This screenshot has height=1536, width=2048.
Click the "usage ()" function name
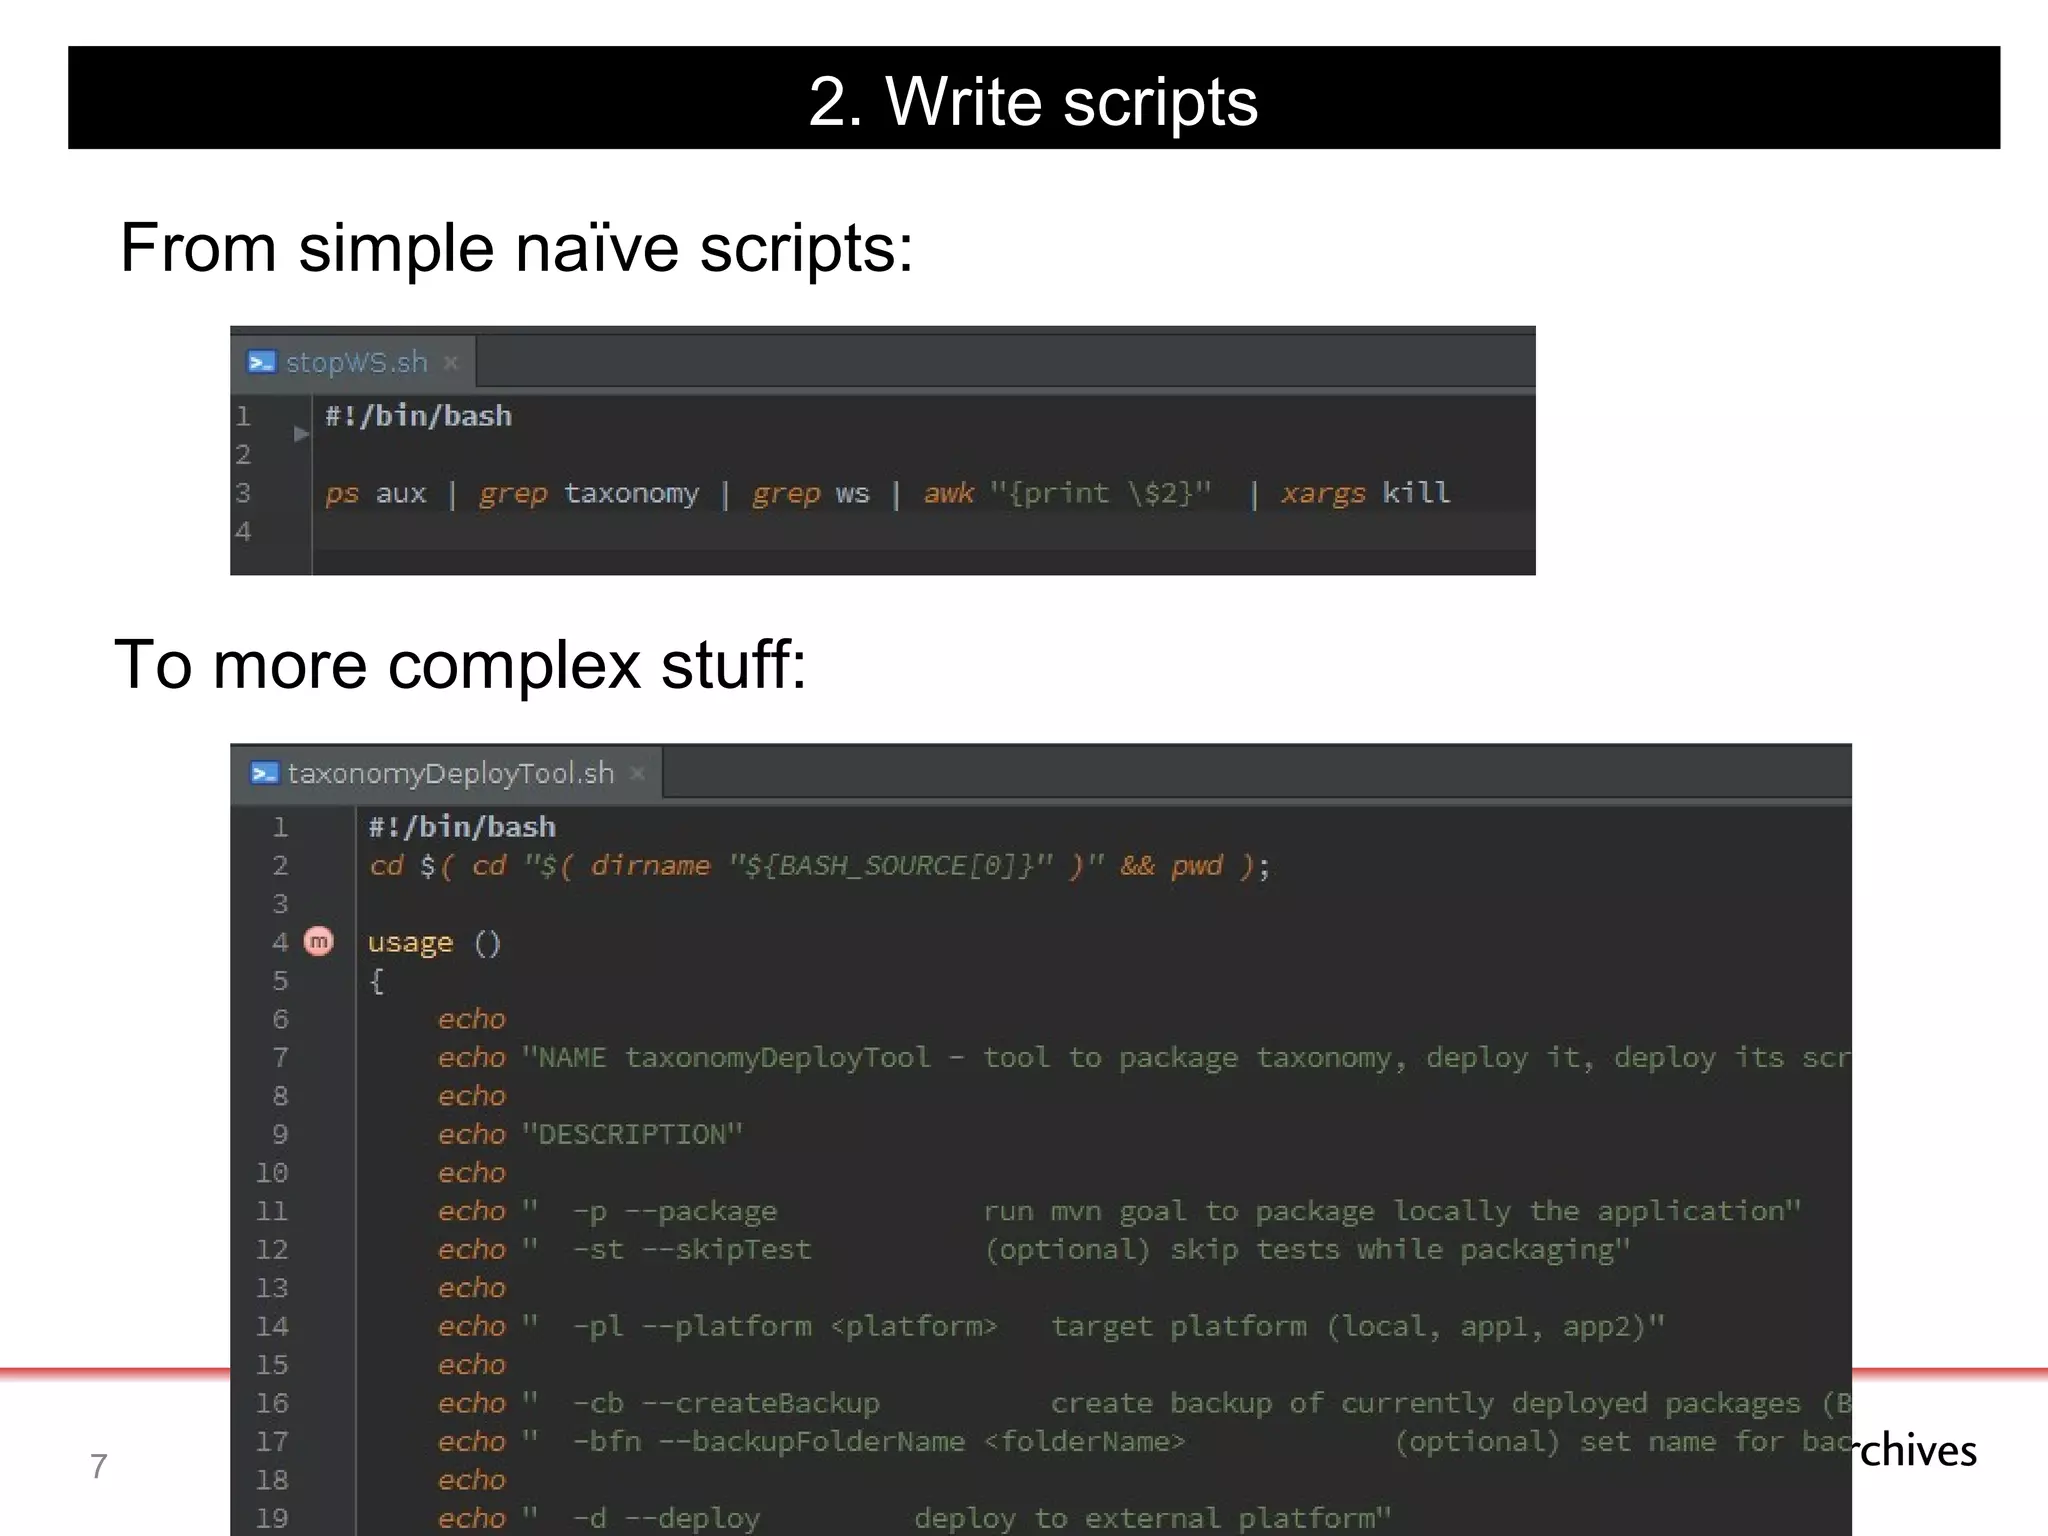pos(434,943)
